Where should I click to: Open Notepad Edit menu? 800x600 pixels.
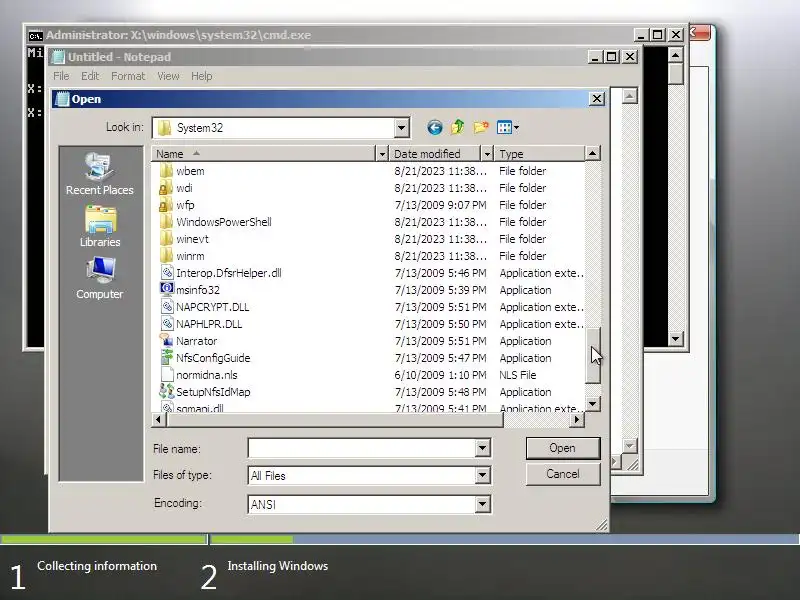[90, 76]
